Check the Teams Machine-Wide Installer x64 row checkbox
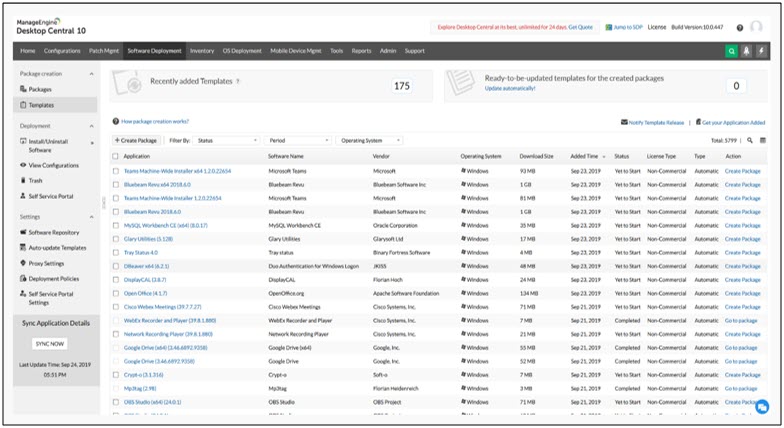The height and width of the screenshot is (428, 784). 116,171
